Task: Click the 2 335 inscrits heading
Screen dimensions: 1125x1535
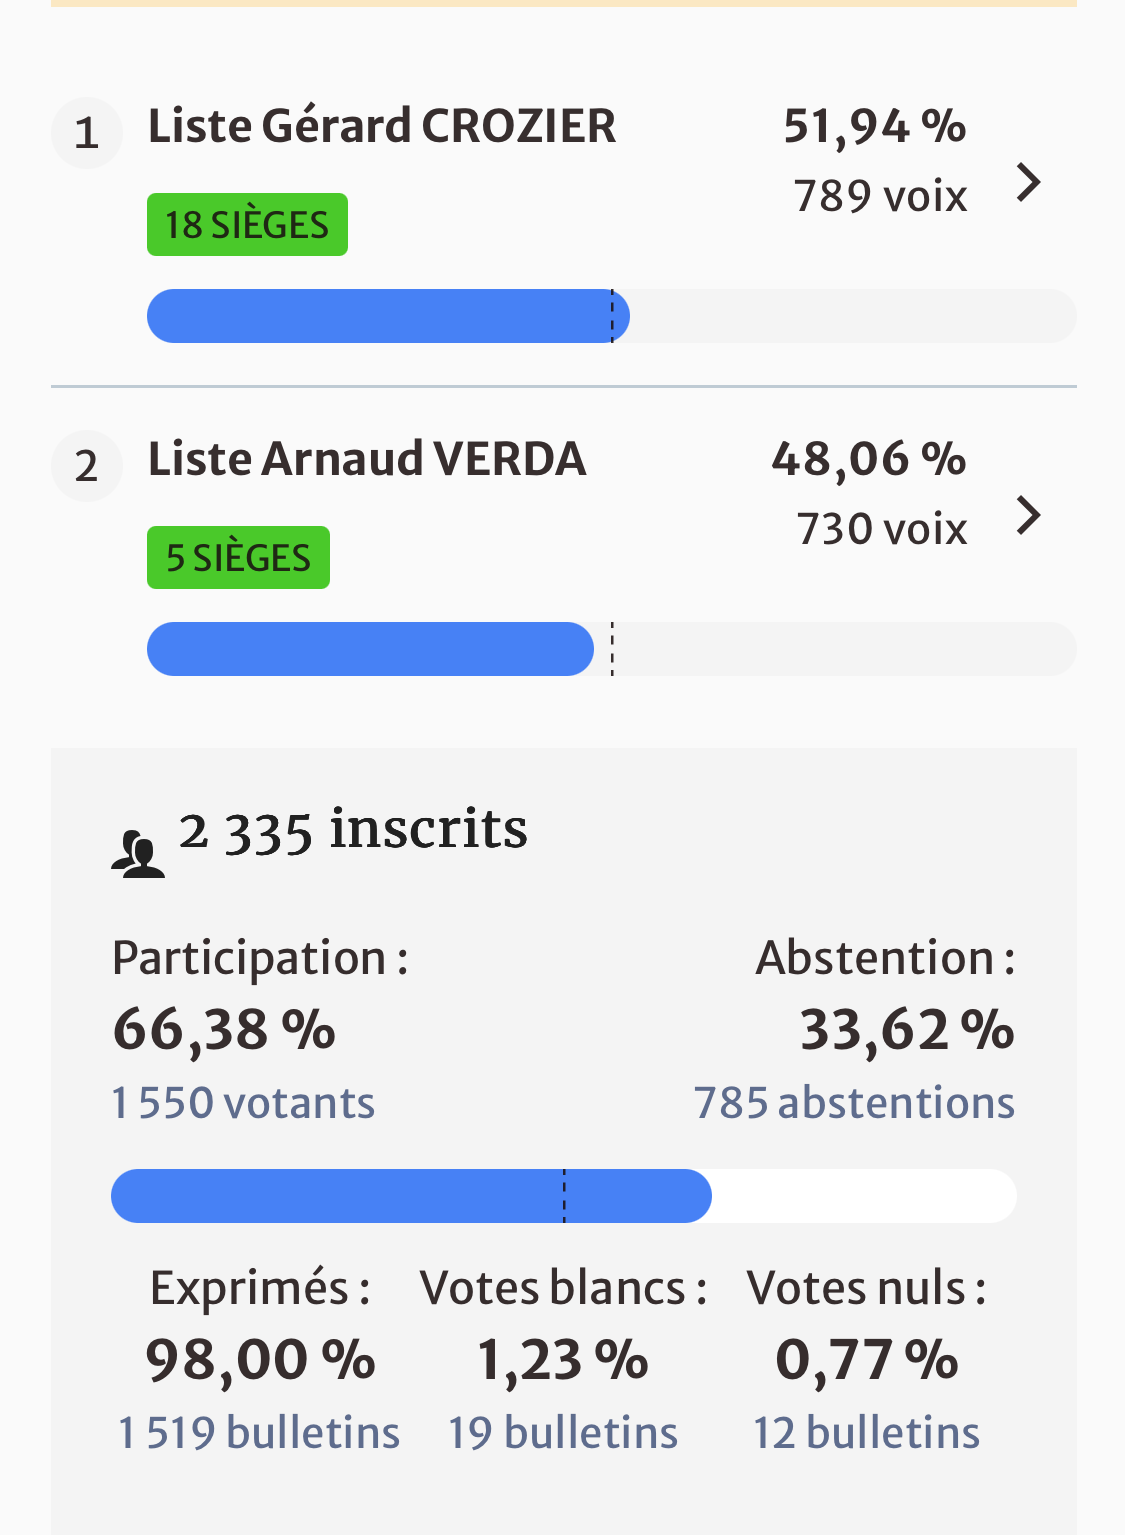Action: click(x=353, y=830)
